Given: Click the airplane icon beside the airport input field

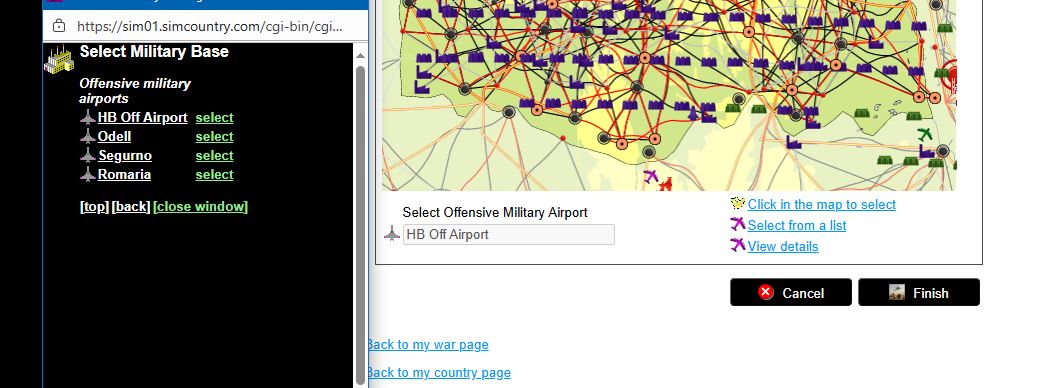Looking at the screenshot, I should [x=392, y=234].
